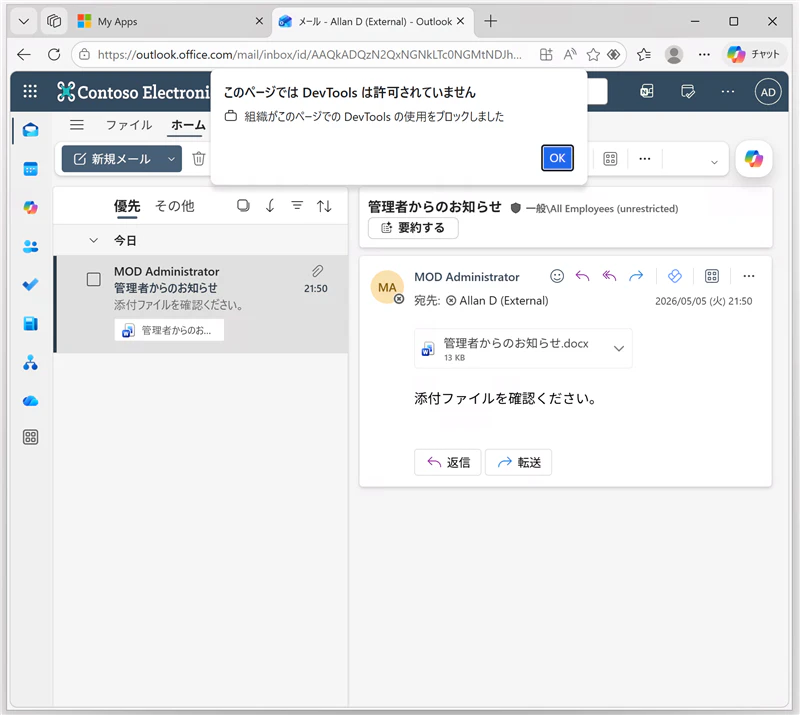Open the OneNote feed icon in the header

[x=647, y=91]
